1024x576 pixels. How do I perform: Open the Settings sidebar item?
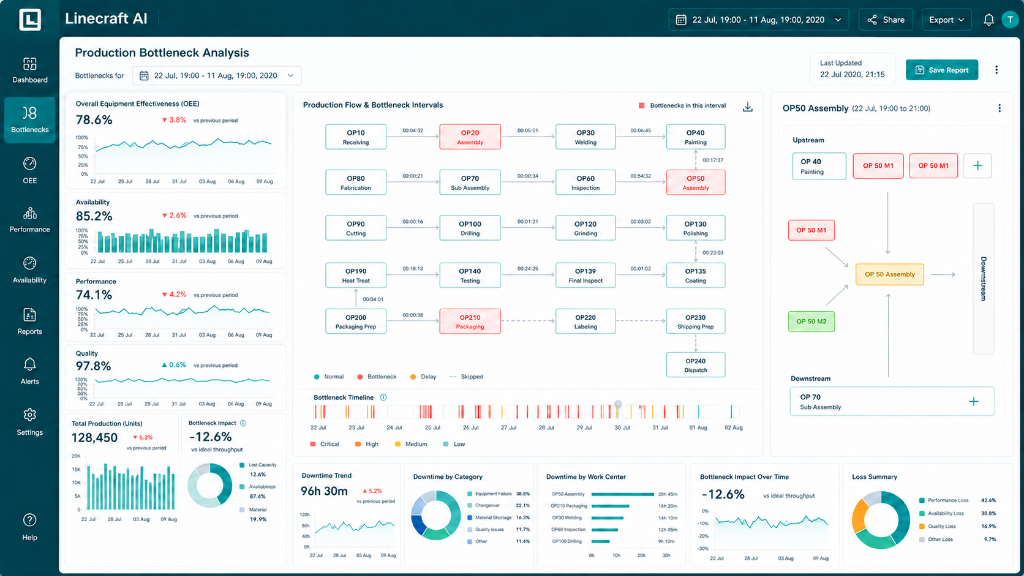click(29, 422)
